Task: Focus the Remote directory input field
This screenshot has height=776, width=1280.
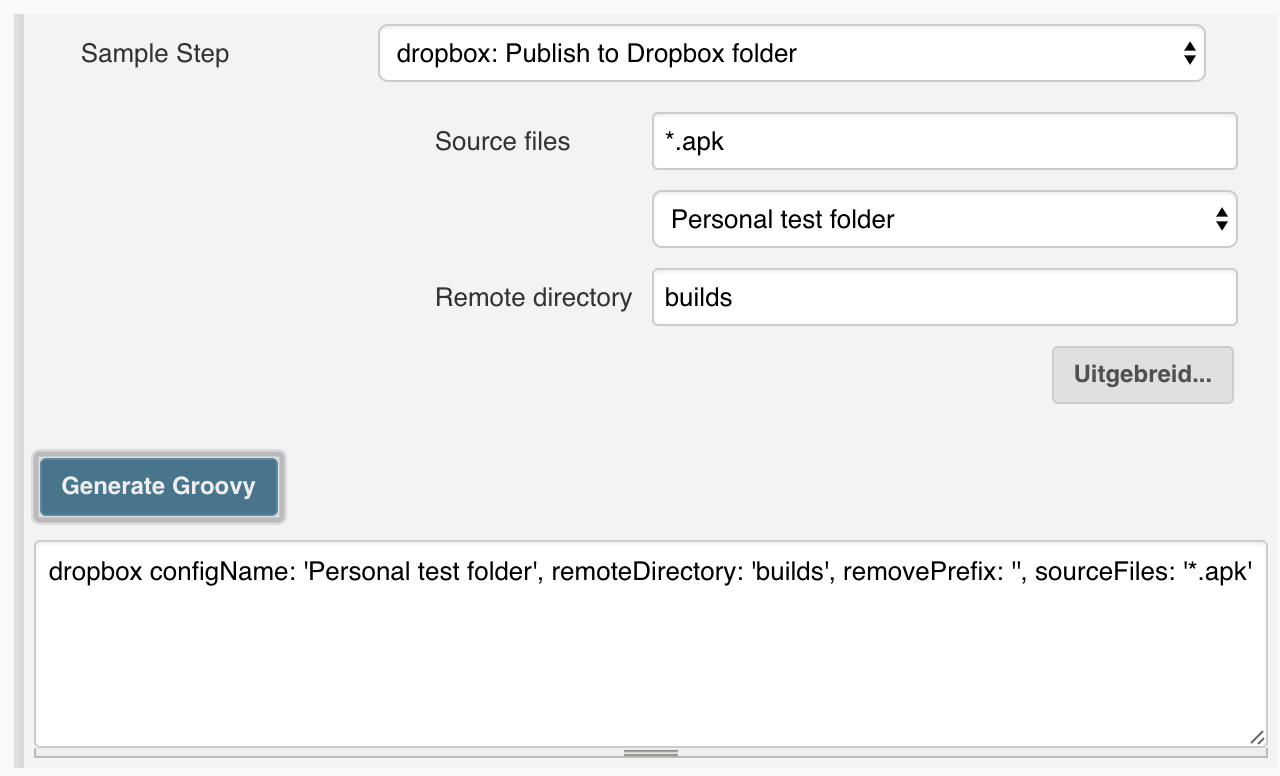Action: pos(944,297)
